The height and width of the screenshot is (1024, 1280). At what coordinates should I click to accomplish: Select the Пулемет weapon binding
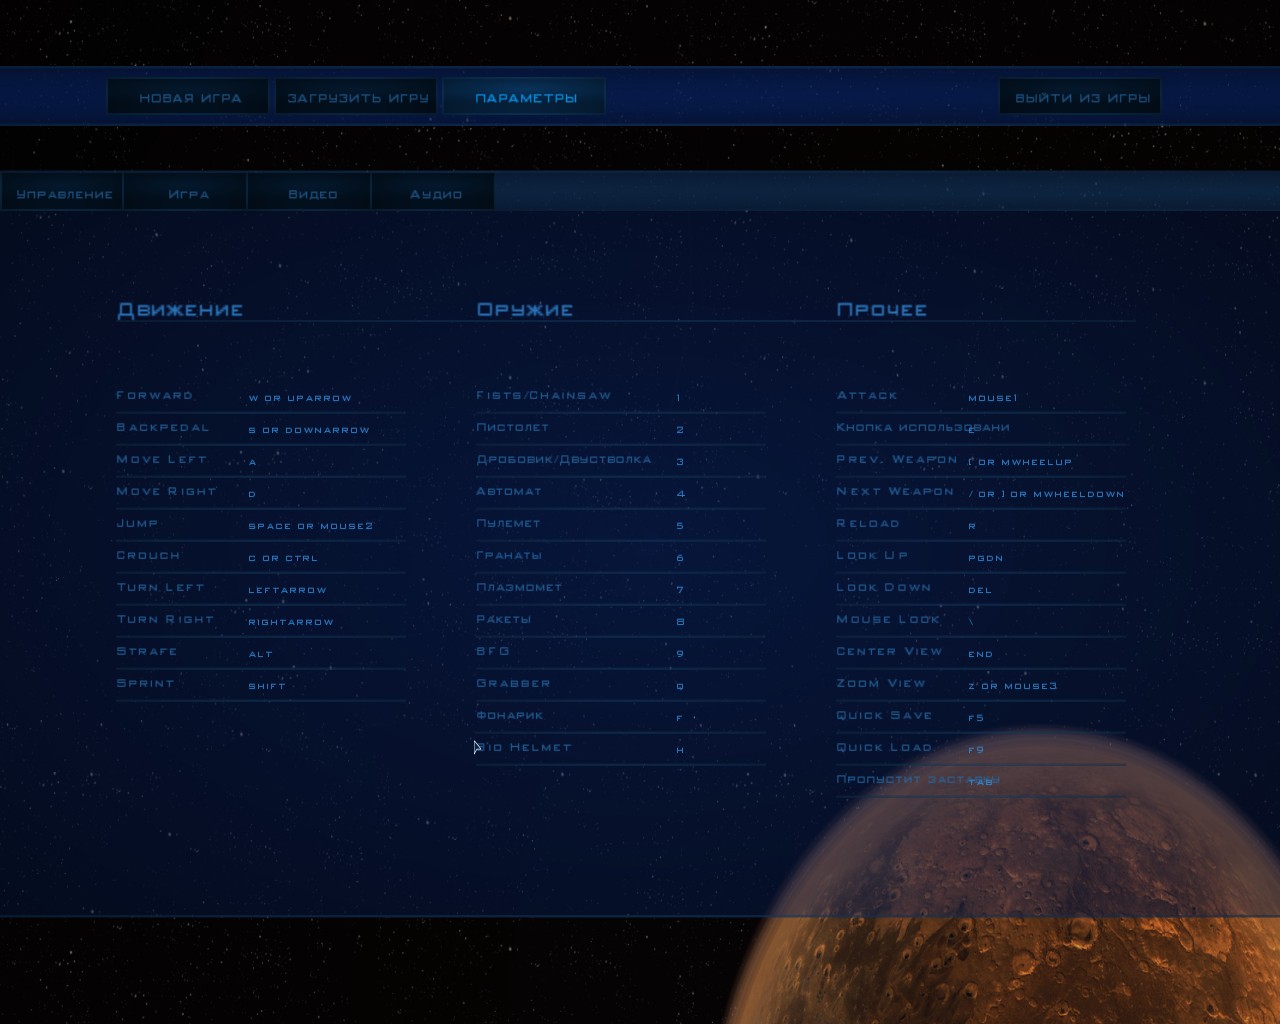(x=621, y=525)
